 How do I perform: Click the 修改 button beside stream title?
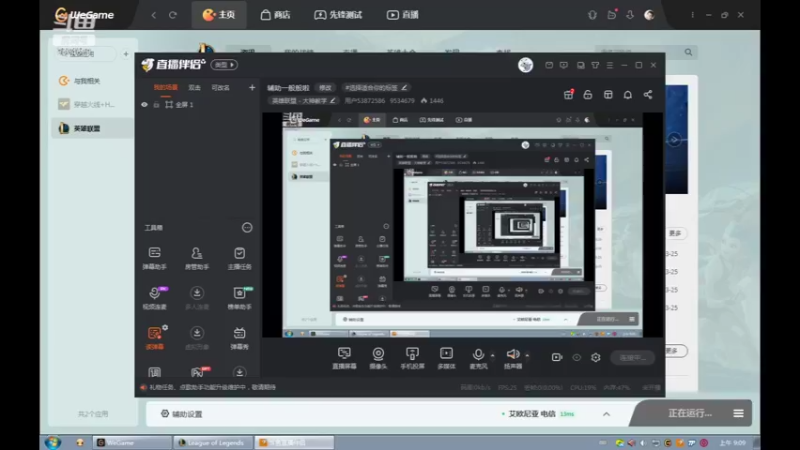[325, 88]
